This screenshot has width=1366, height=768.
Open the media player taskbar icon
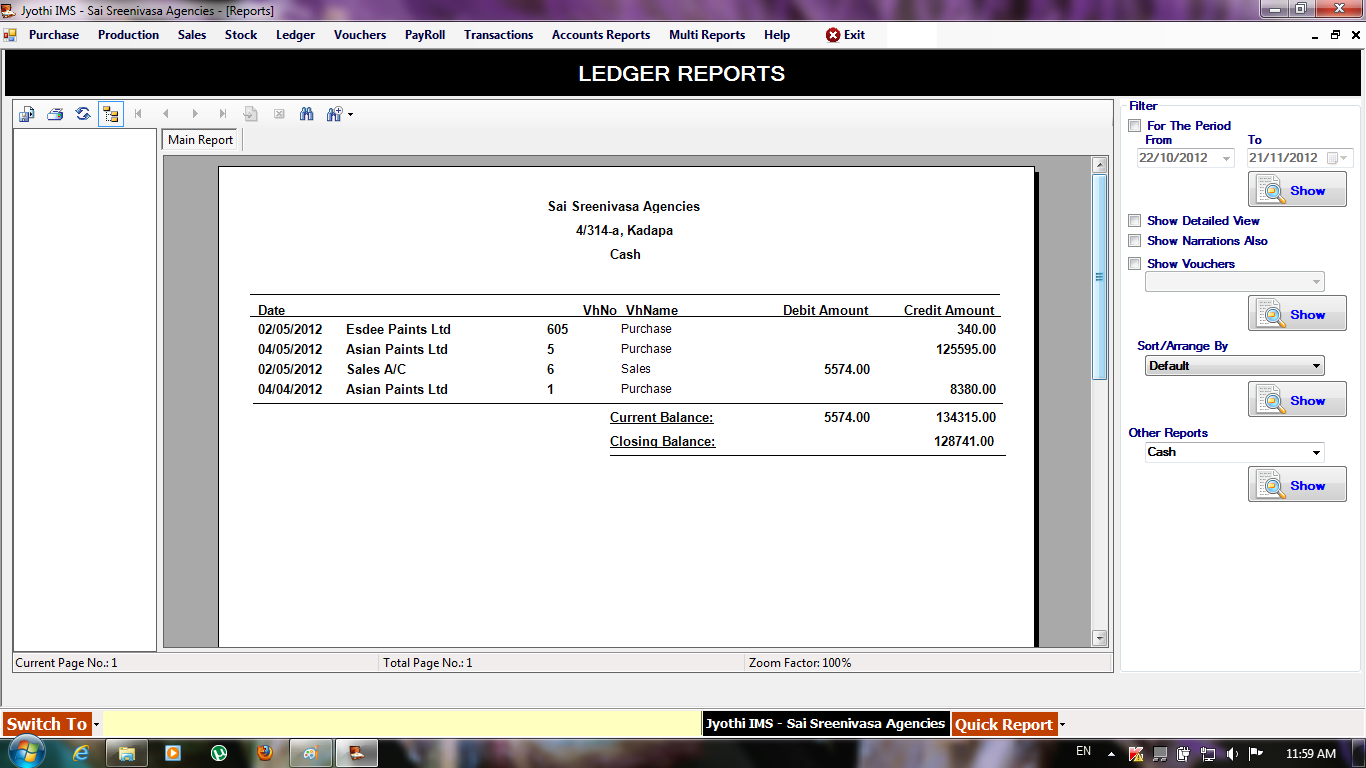click(x=173, y=753)
